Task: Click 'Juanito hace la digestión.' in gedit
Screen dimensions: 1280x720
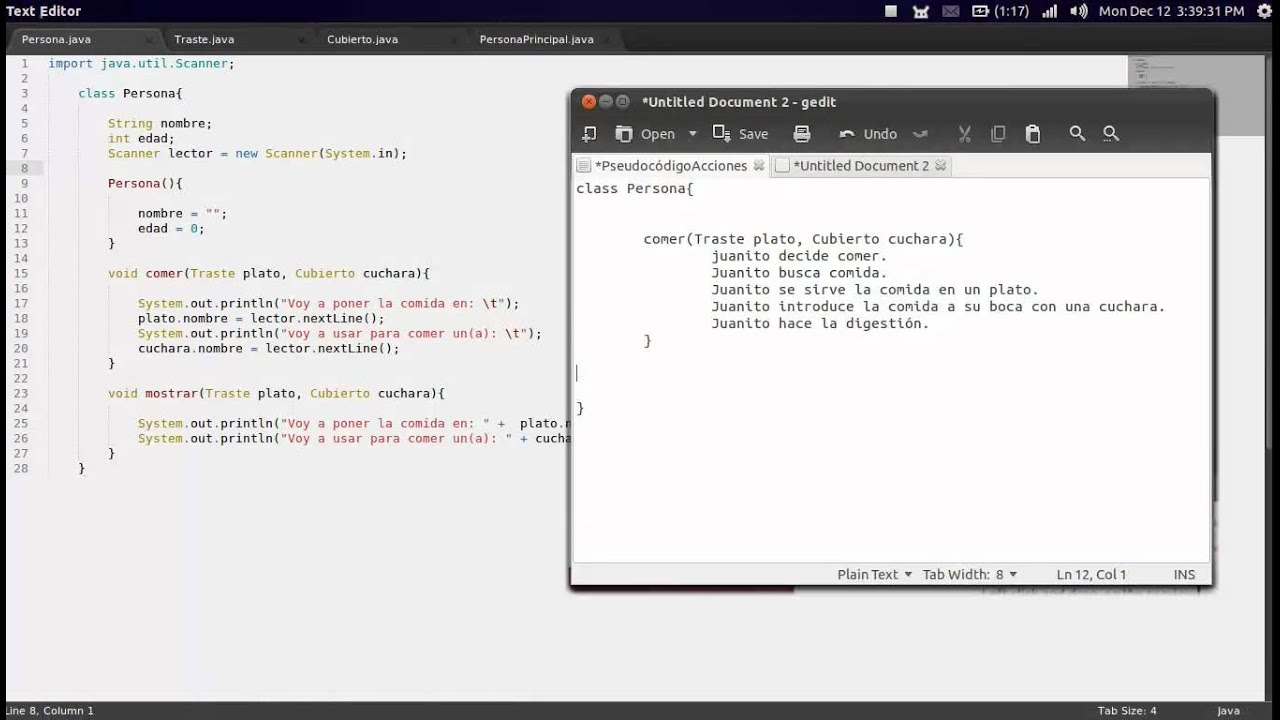Action: (x=820, y=323)
